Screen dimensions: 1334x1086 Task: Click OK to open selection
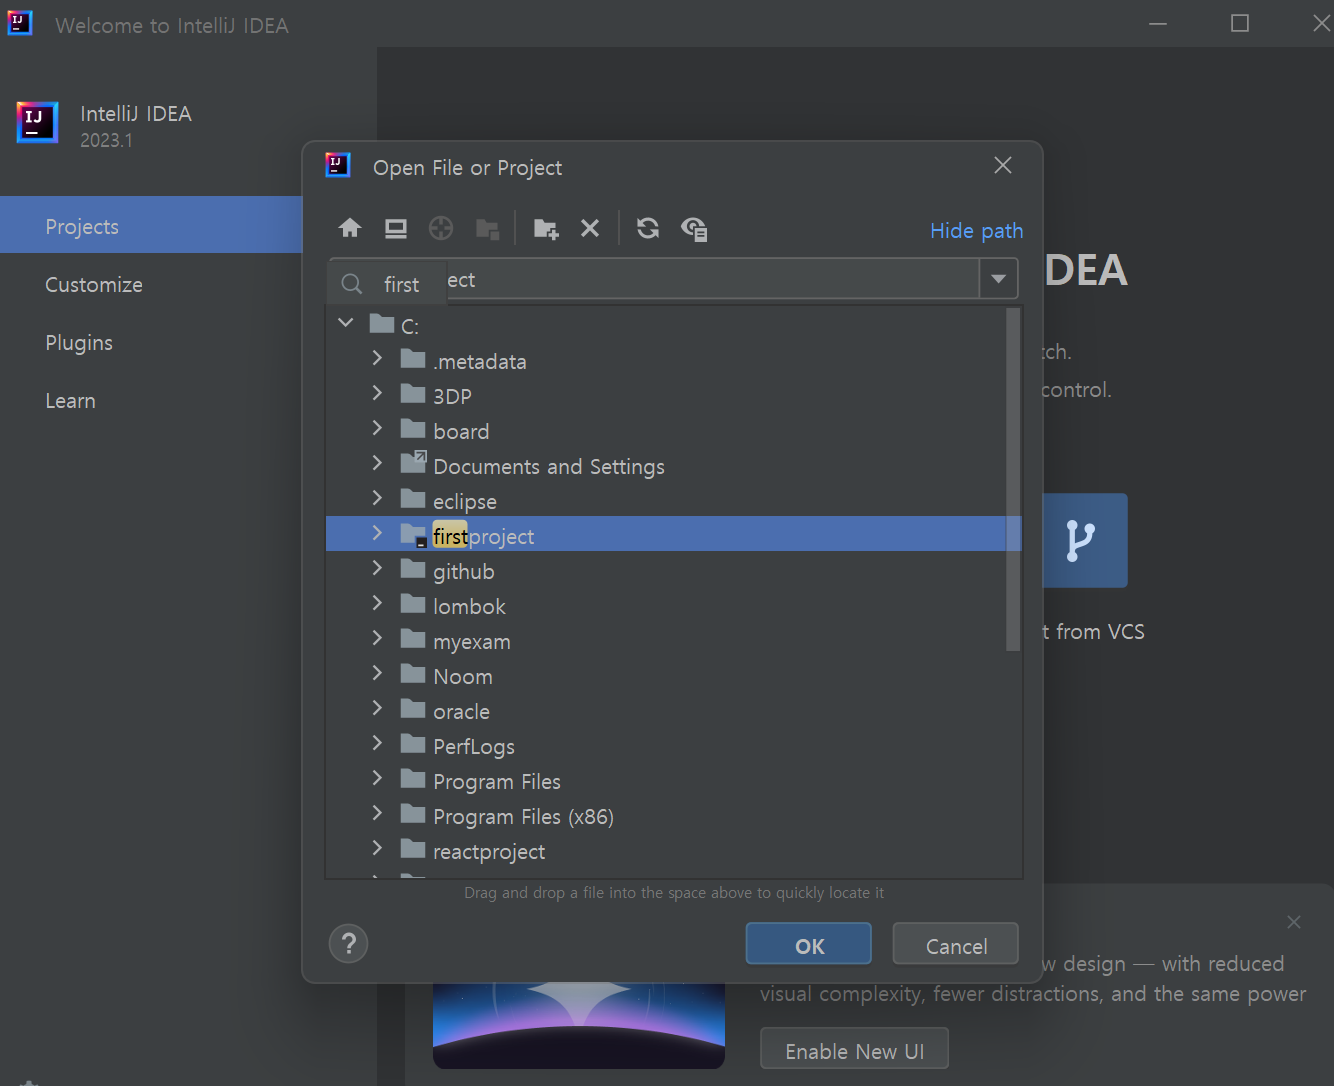(808, 944)
